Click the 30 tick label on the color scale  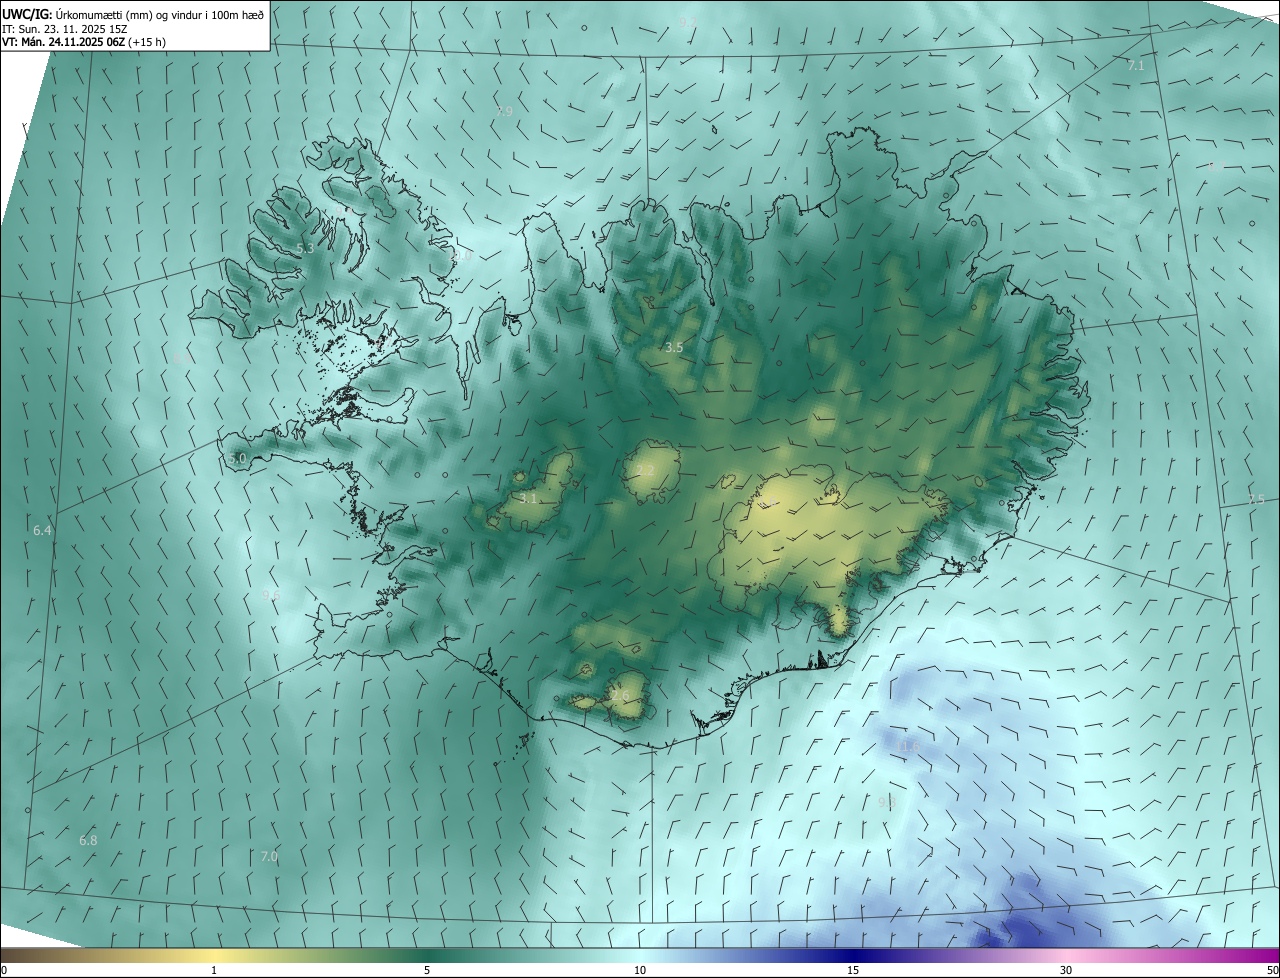tap(1066, 970)
